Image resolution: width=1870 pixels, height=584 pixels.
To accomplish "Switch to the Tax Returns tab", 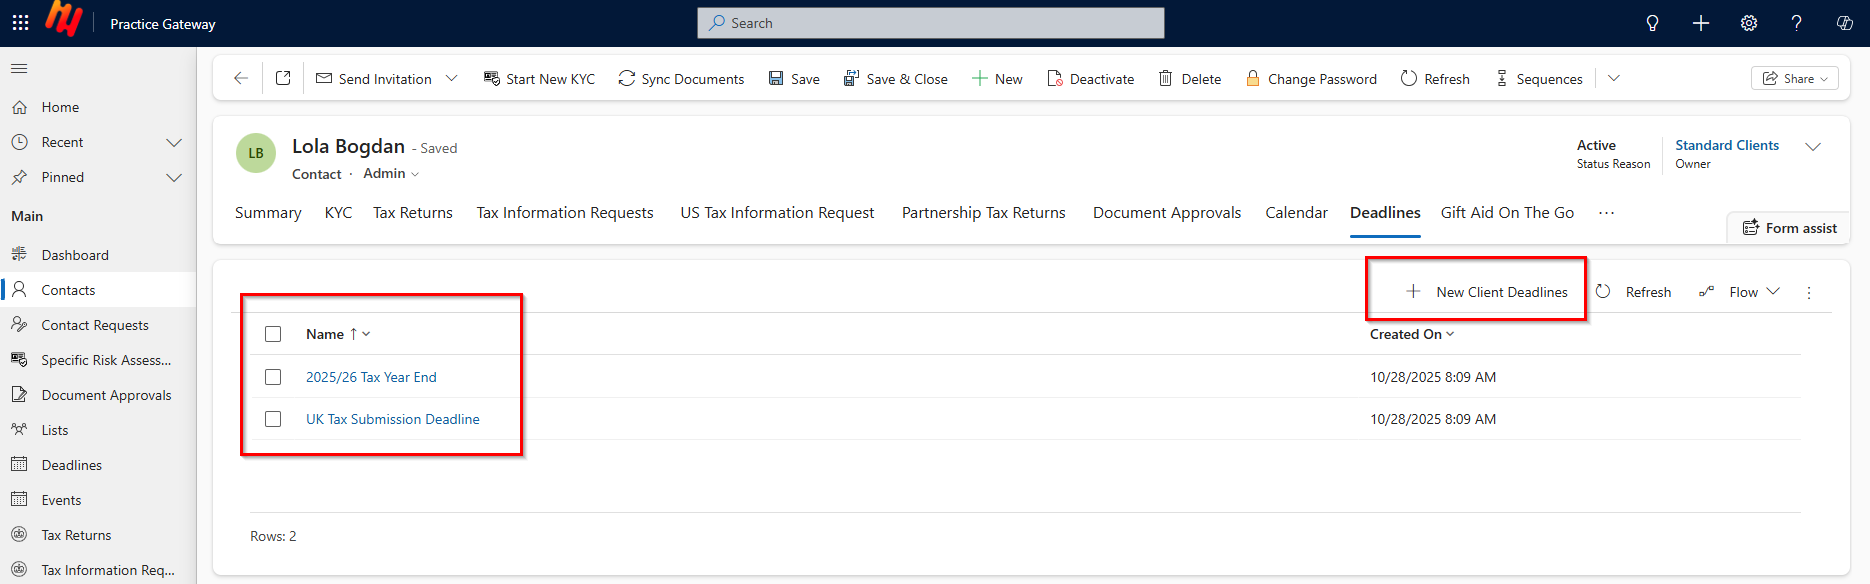I will [413, 213].
